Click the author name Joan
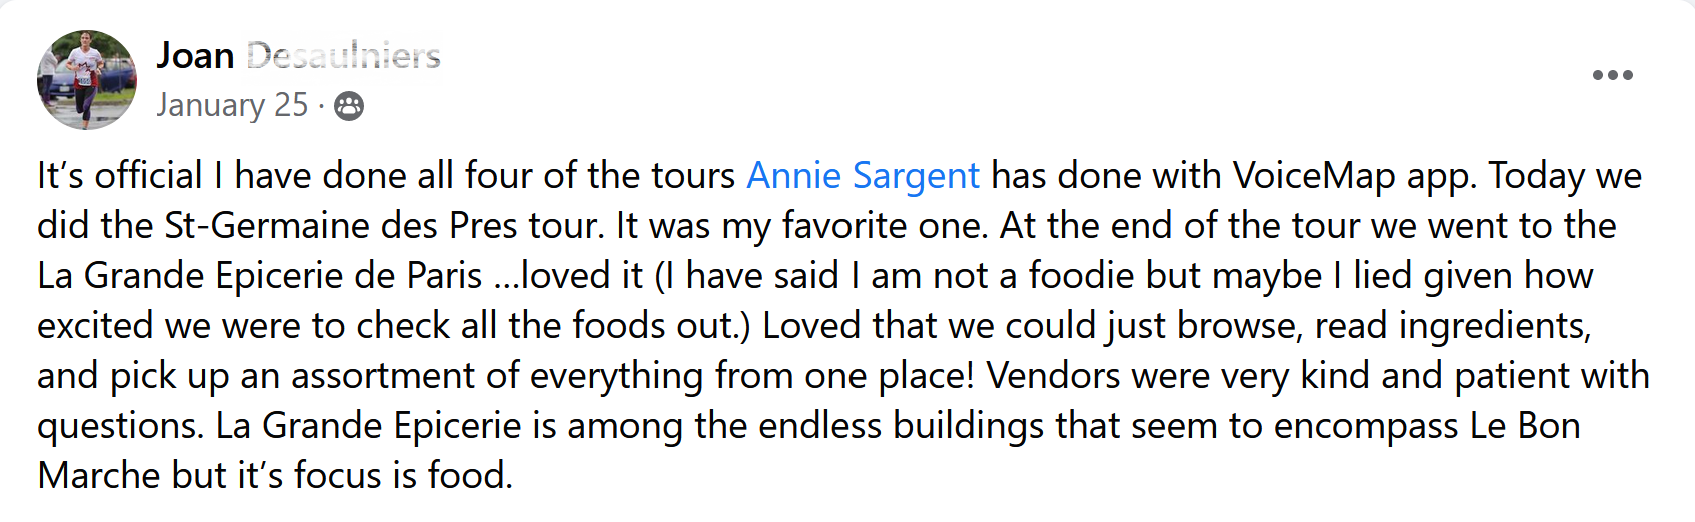 click(196, 55)
